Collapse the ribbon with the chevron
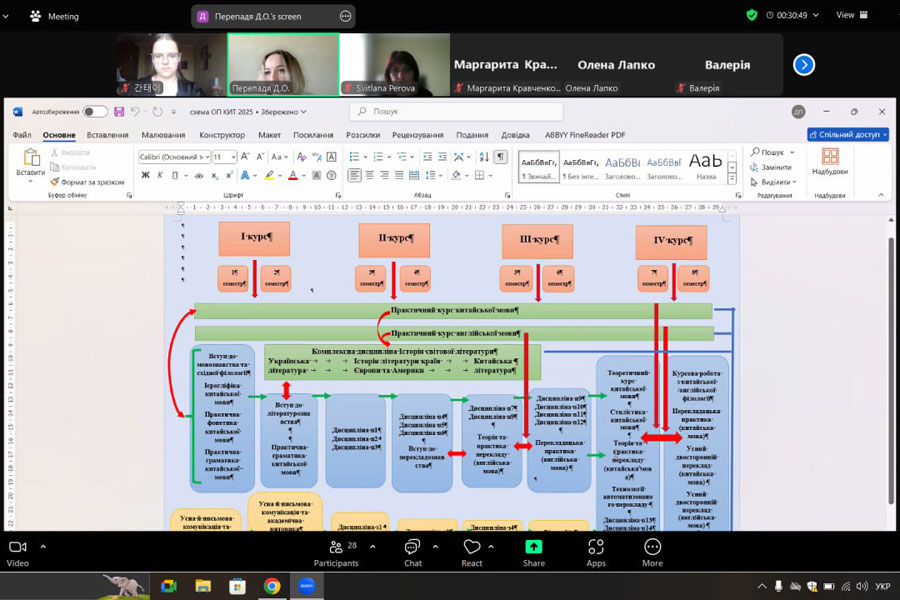 tap(880, 195)
